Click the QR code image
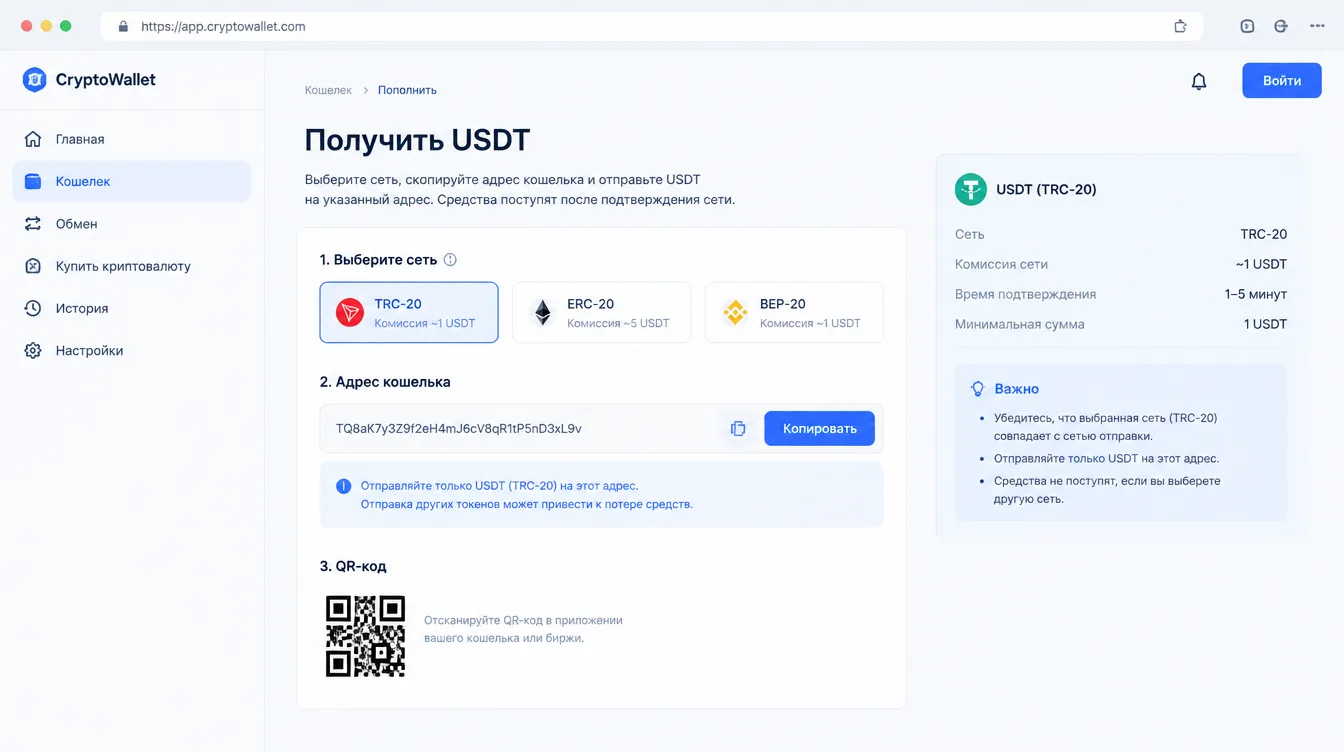The image size is (1344, 752). [x=366, y=637]
